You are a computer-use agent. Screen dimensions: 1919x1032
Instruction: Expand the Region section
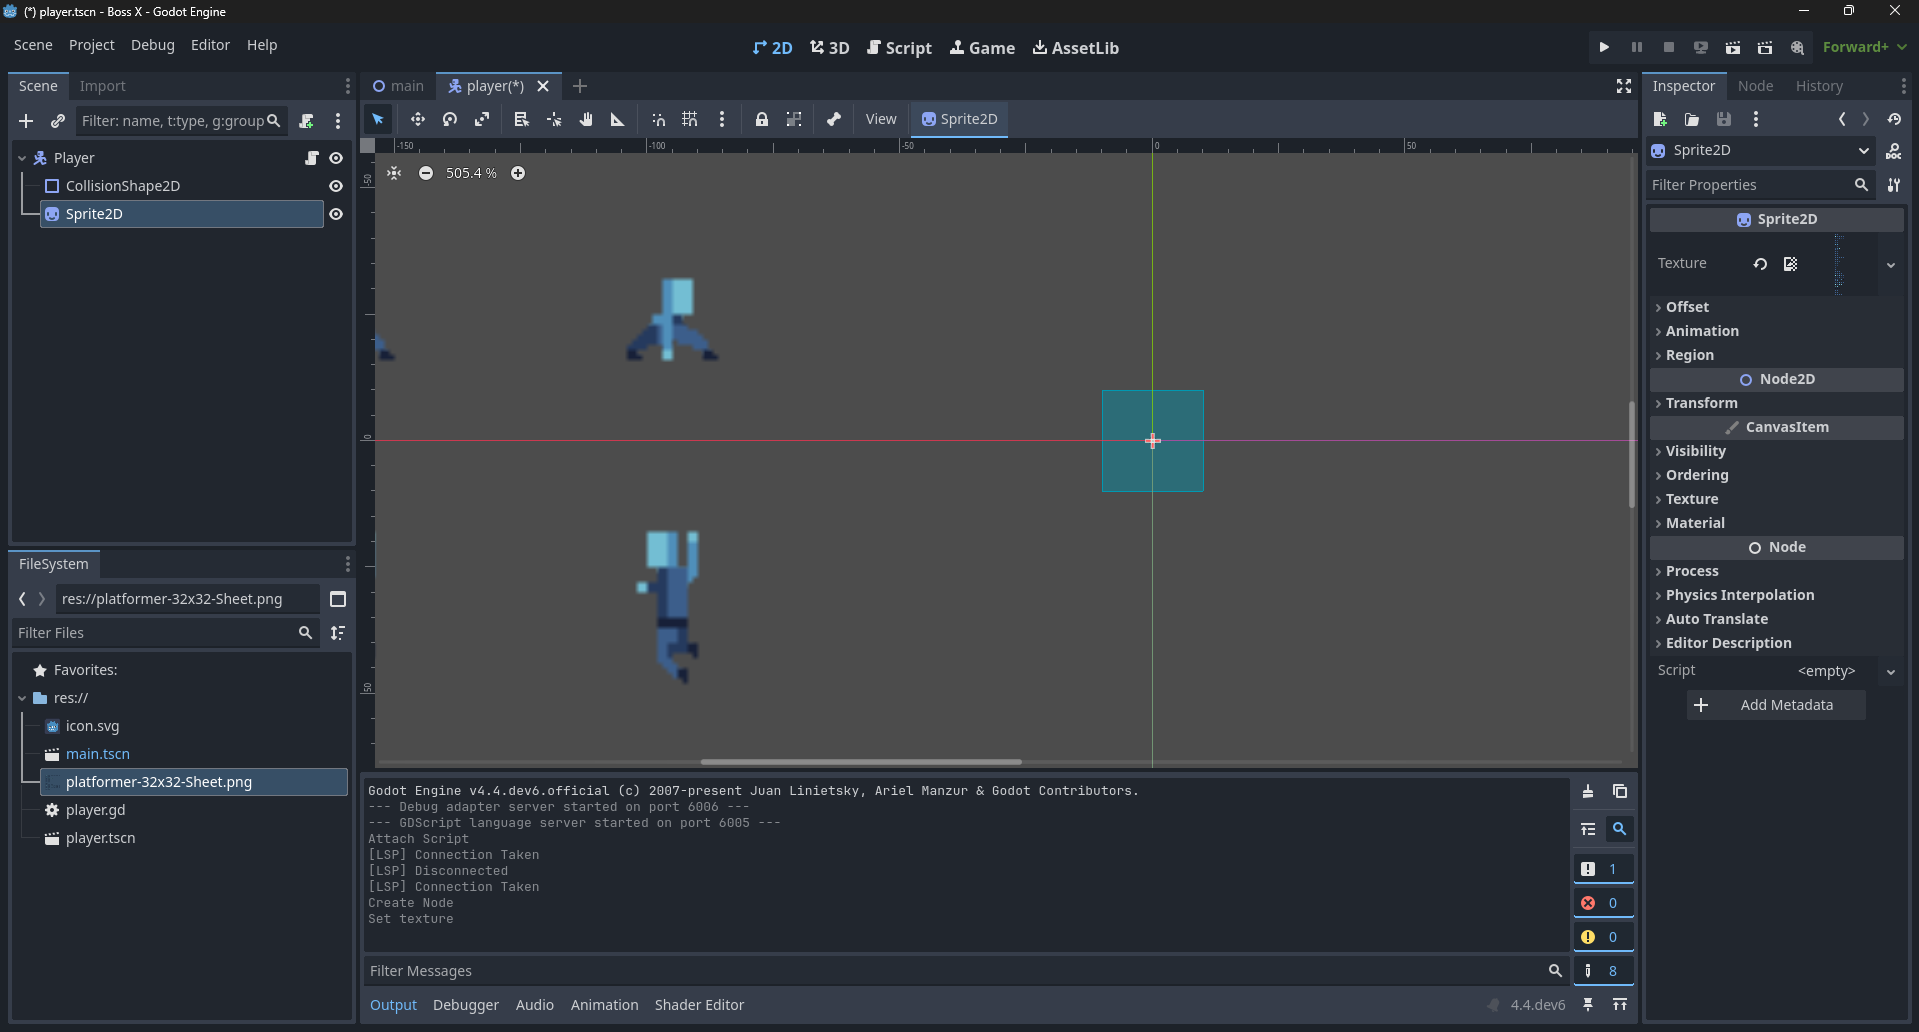pos(1776,355)
